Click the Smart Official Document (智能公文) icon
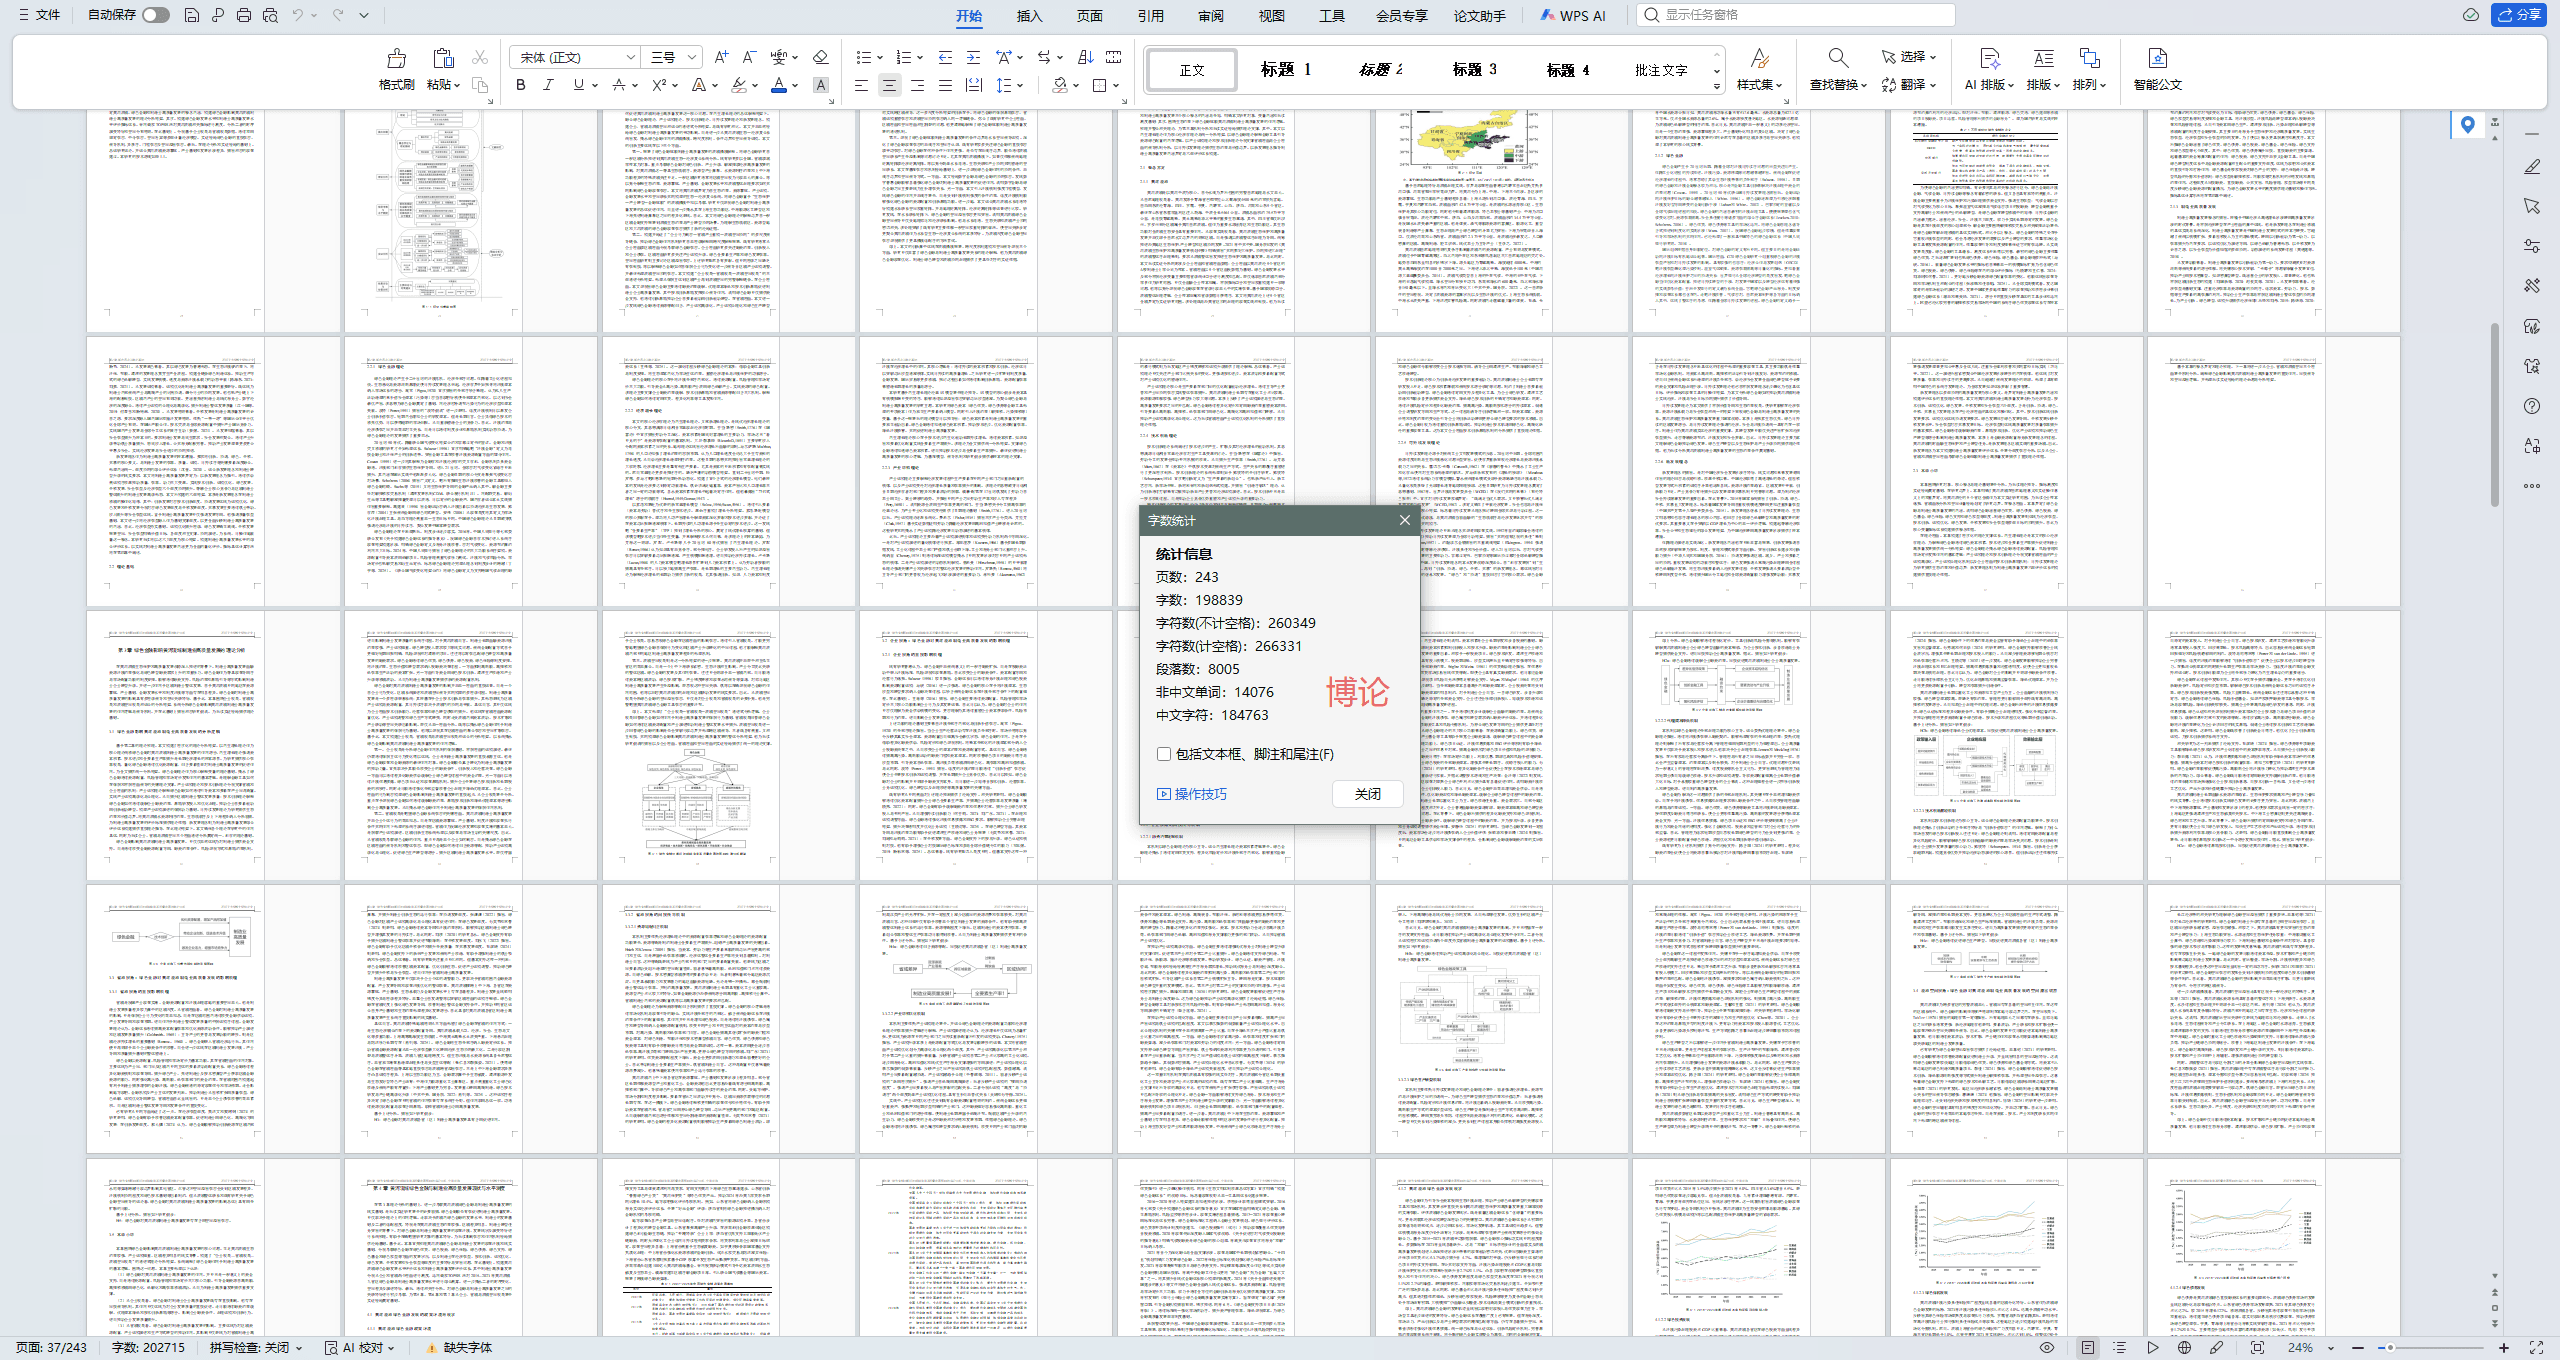Screen dimensions: 2560x1360 pos(2157,58)
